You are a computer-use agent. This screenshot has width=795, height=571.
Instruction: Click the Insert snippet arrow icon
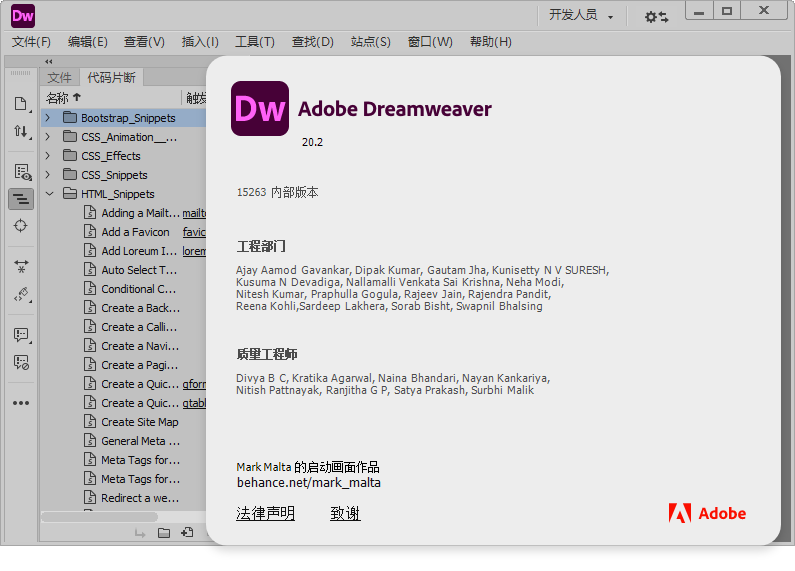coord(140,533)
